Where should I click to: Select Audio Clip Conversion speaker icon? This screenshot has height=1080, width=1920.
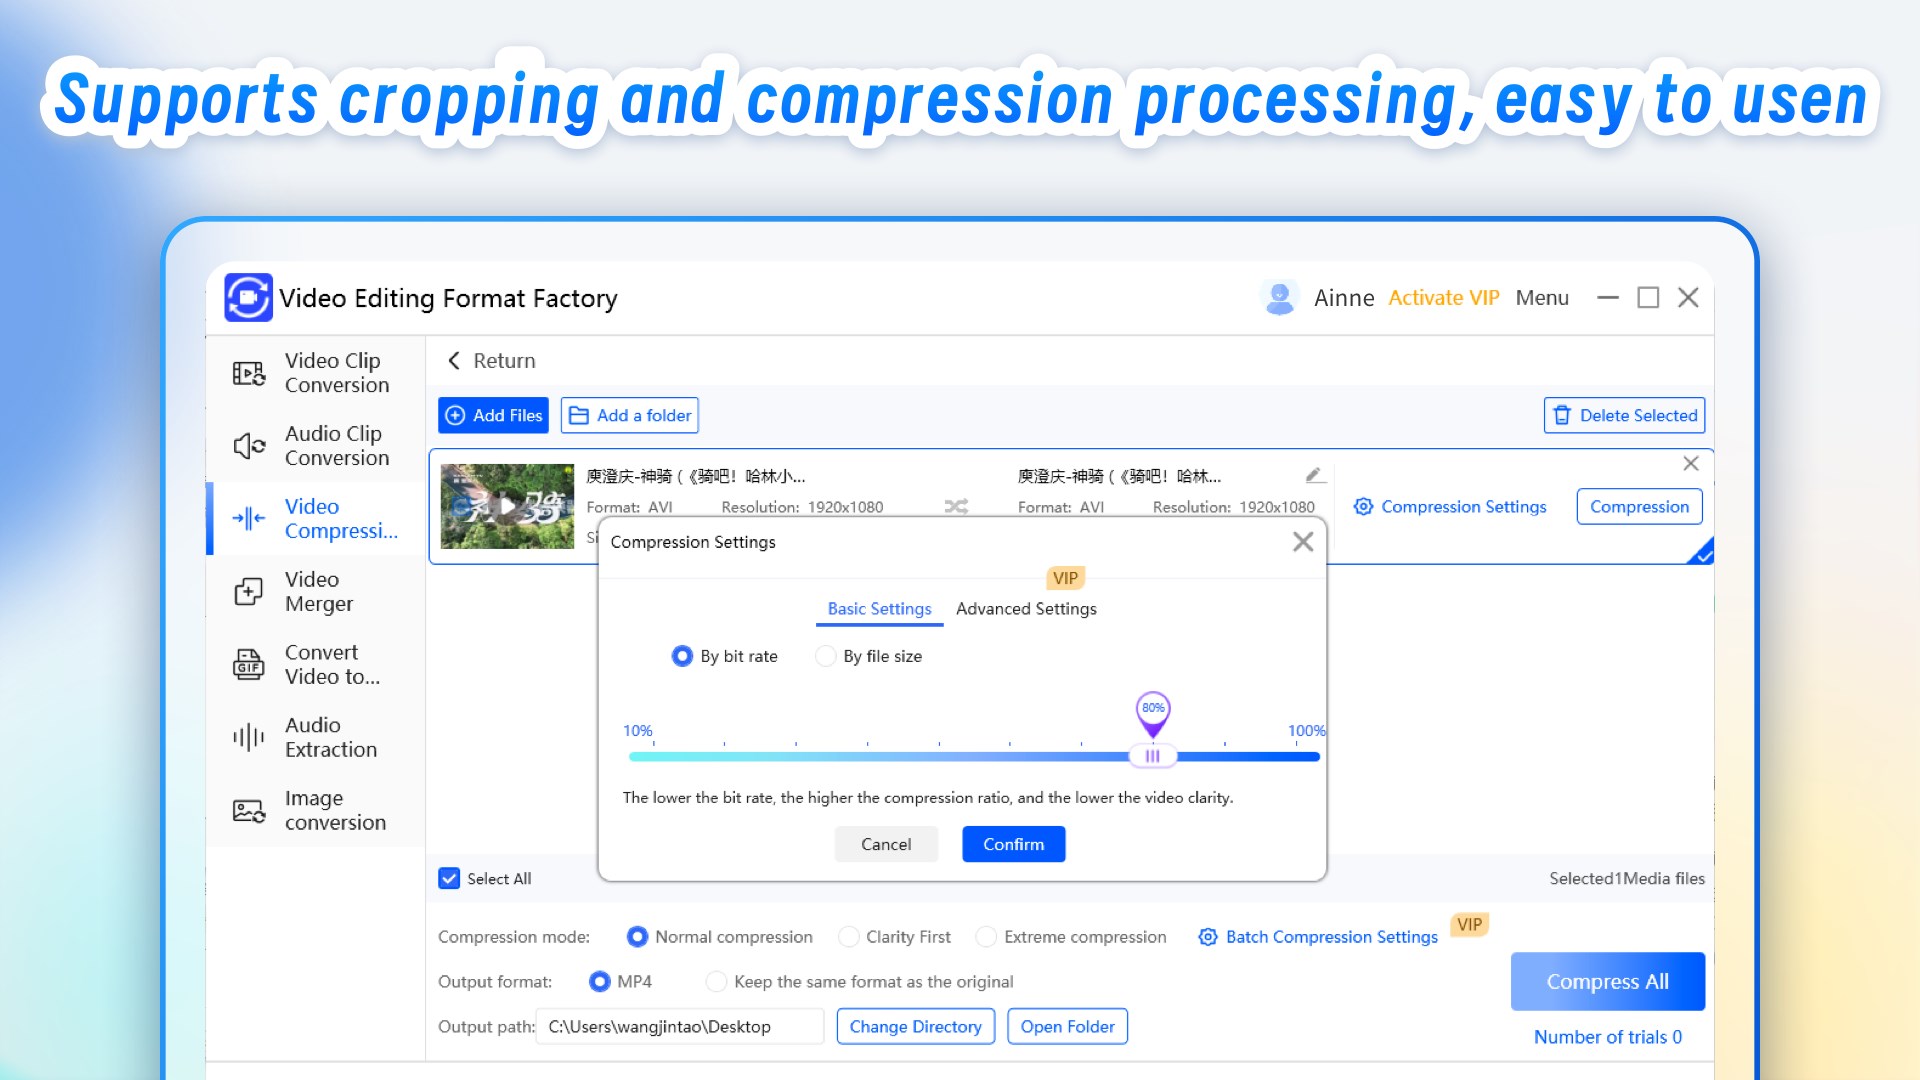249,446
